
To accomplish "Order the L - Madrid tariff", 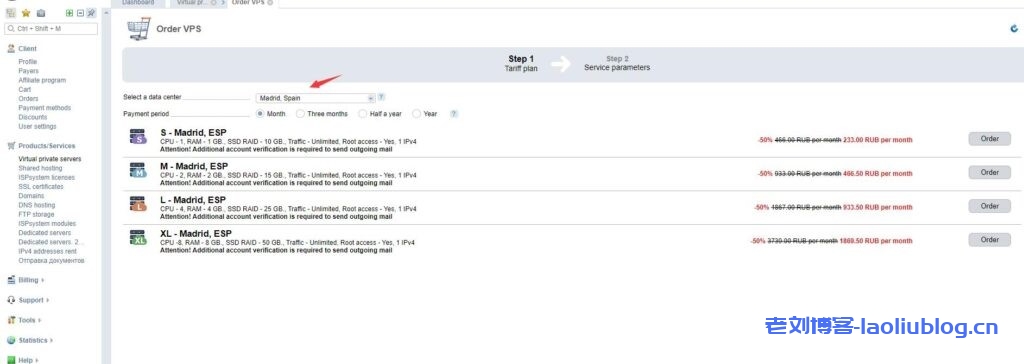I will click(989, 206).
